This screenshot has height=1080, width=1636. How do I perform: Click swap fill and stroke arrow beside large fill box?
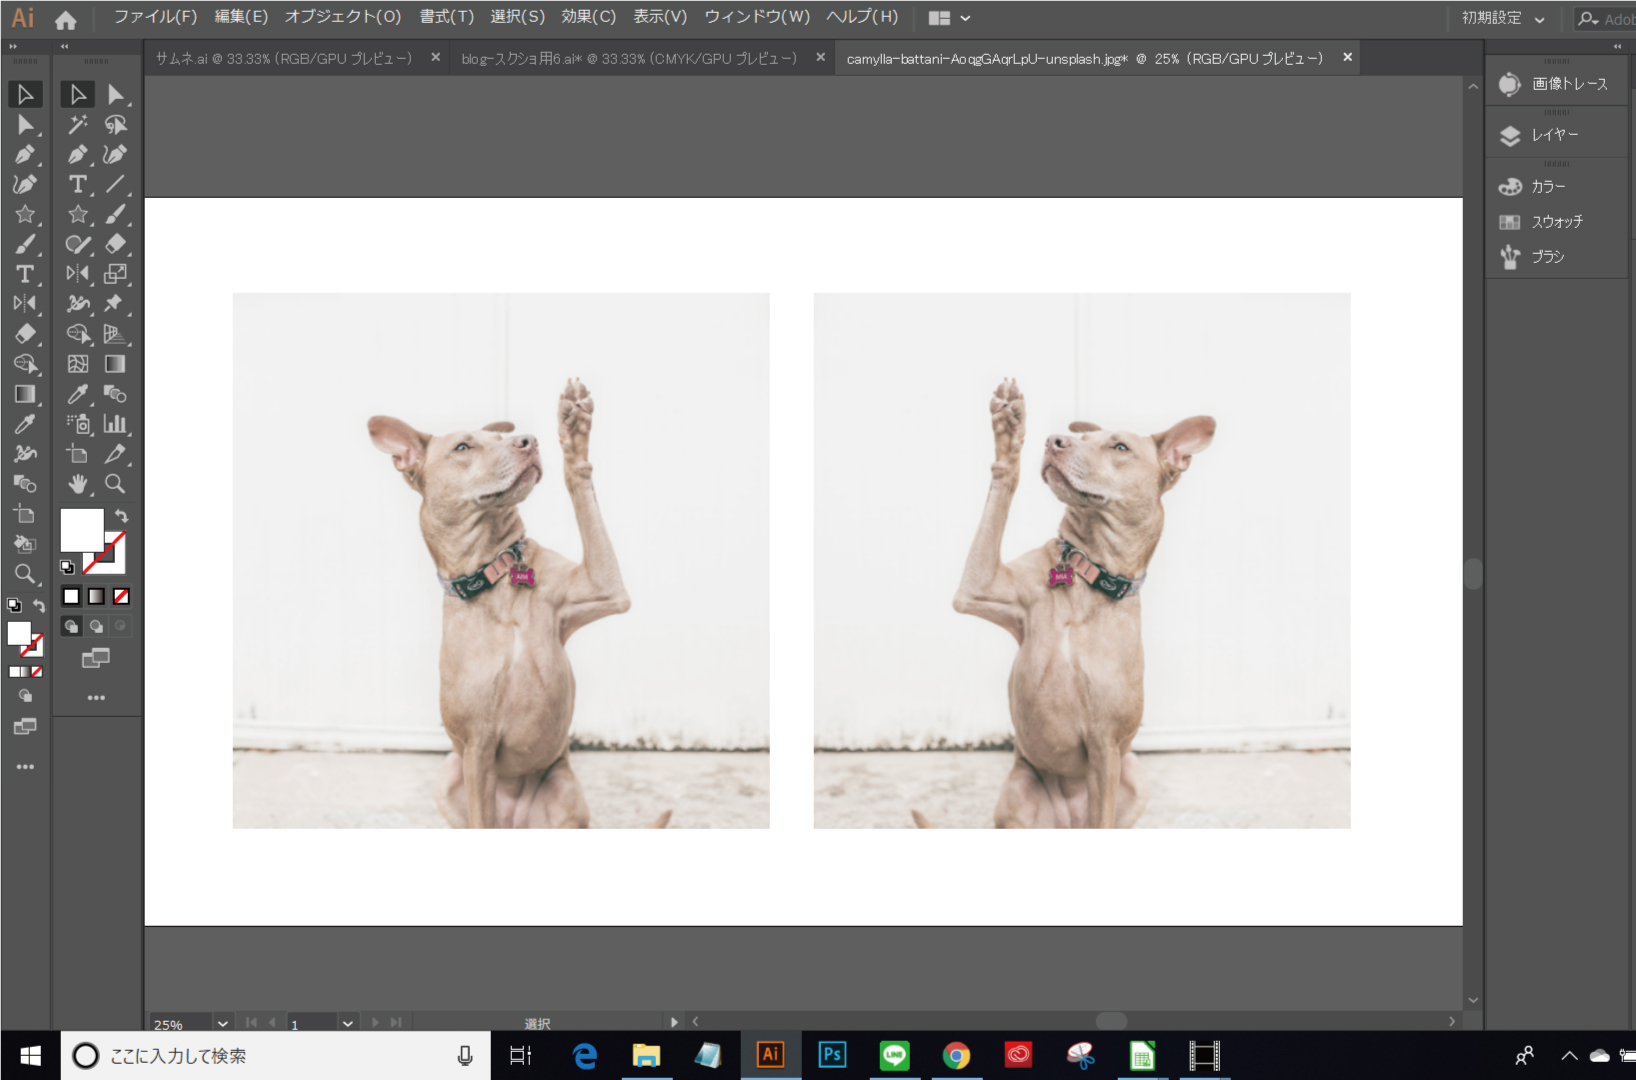click(121, 516)
